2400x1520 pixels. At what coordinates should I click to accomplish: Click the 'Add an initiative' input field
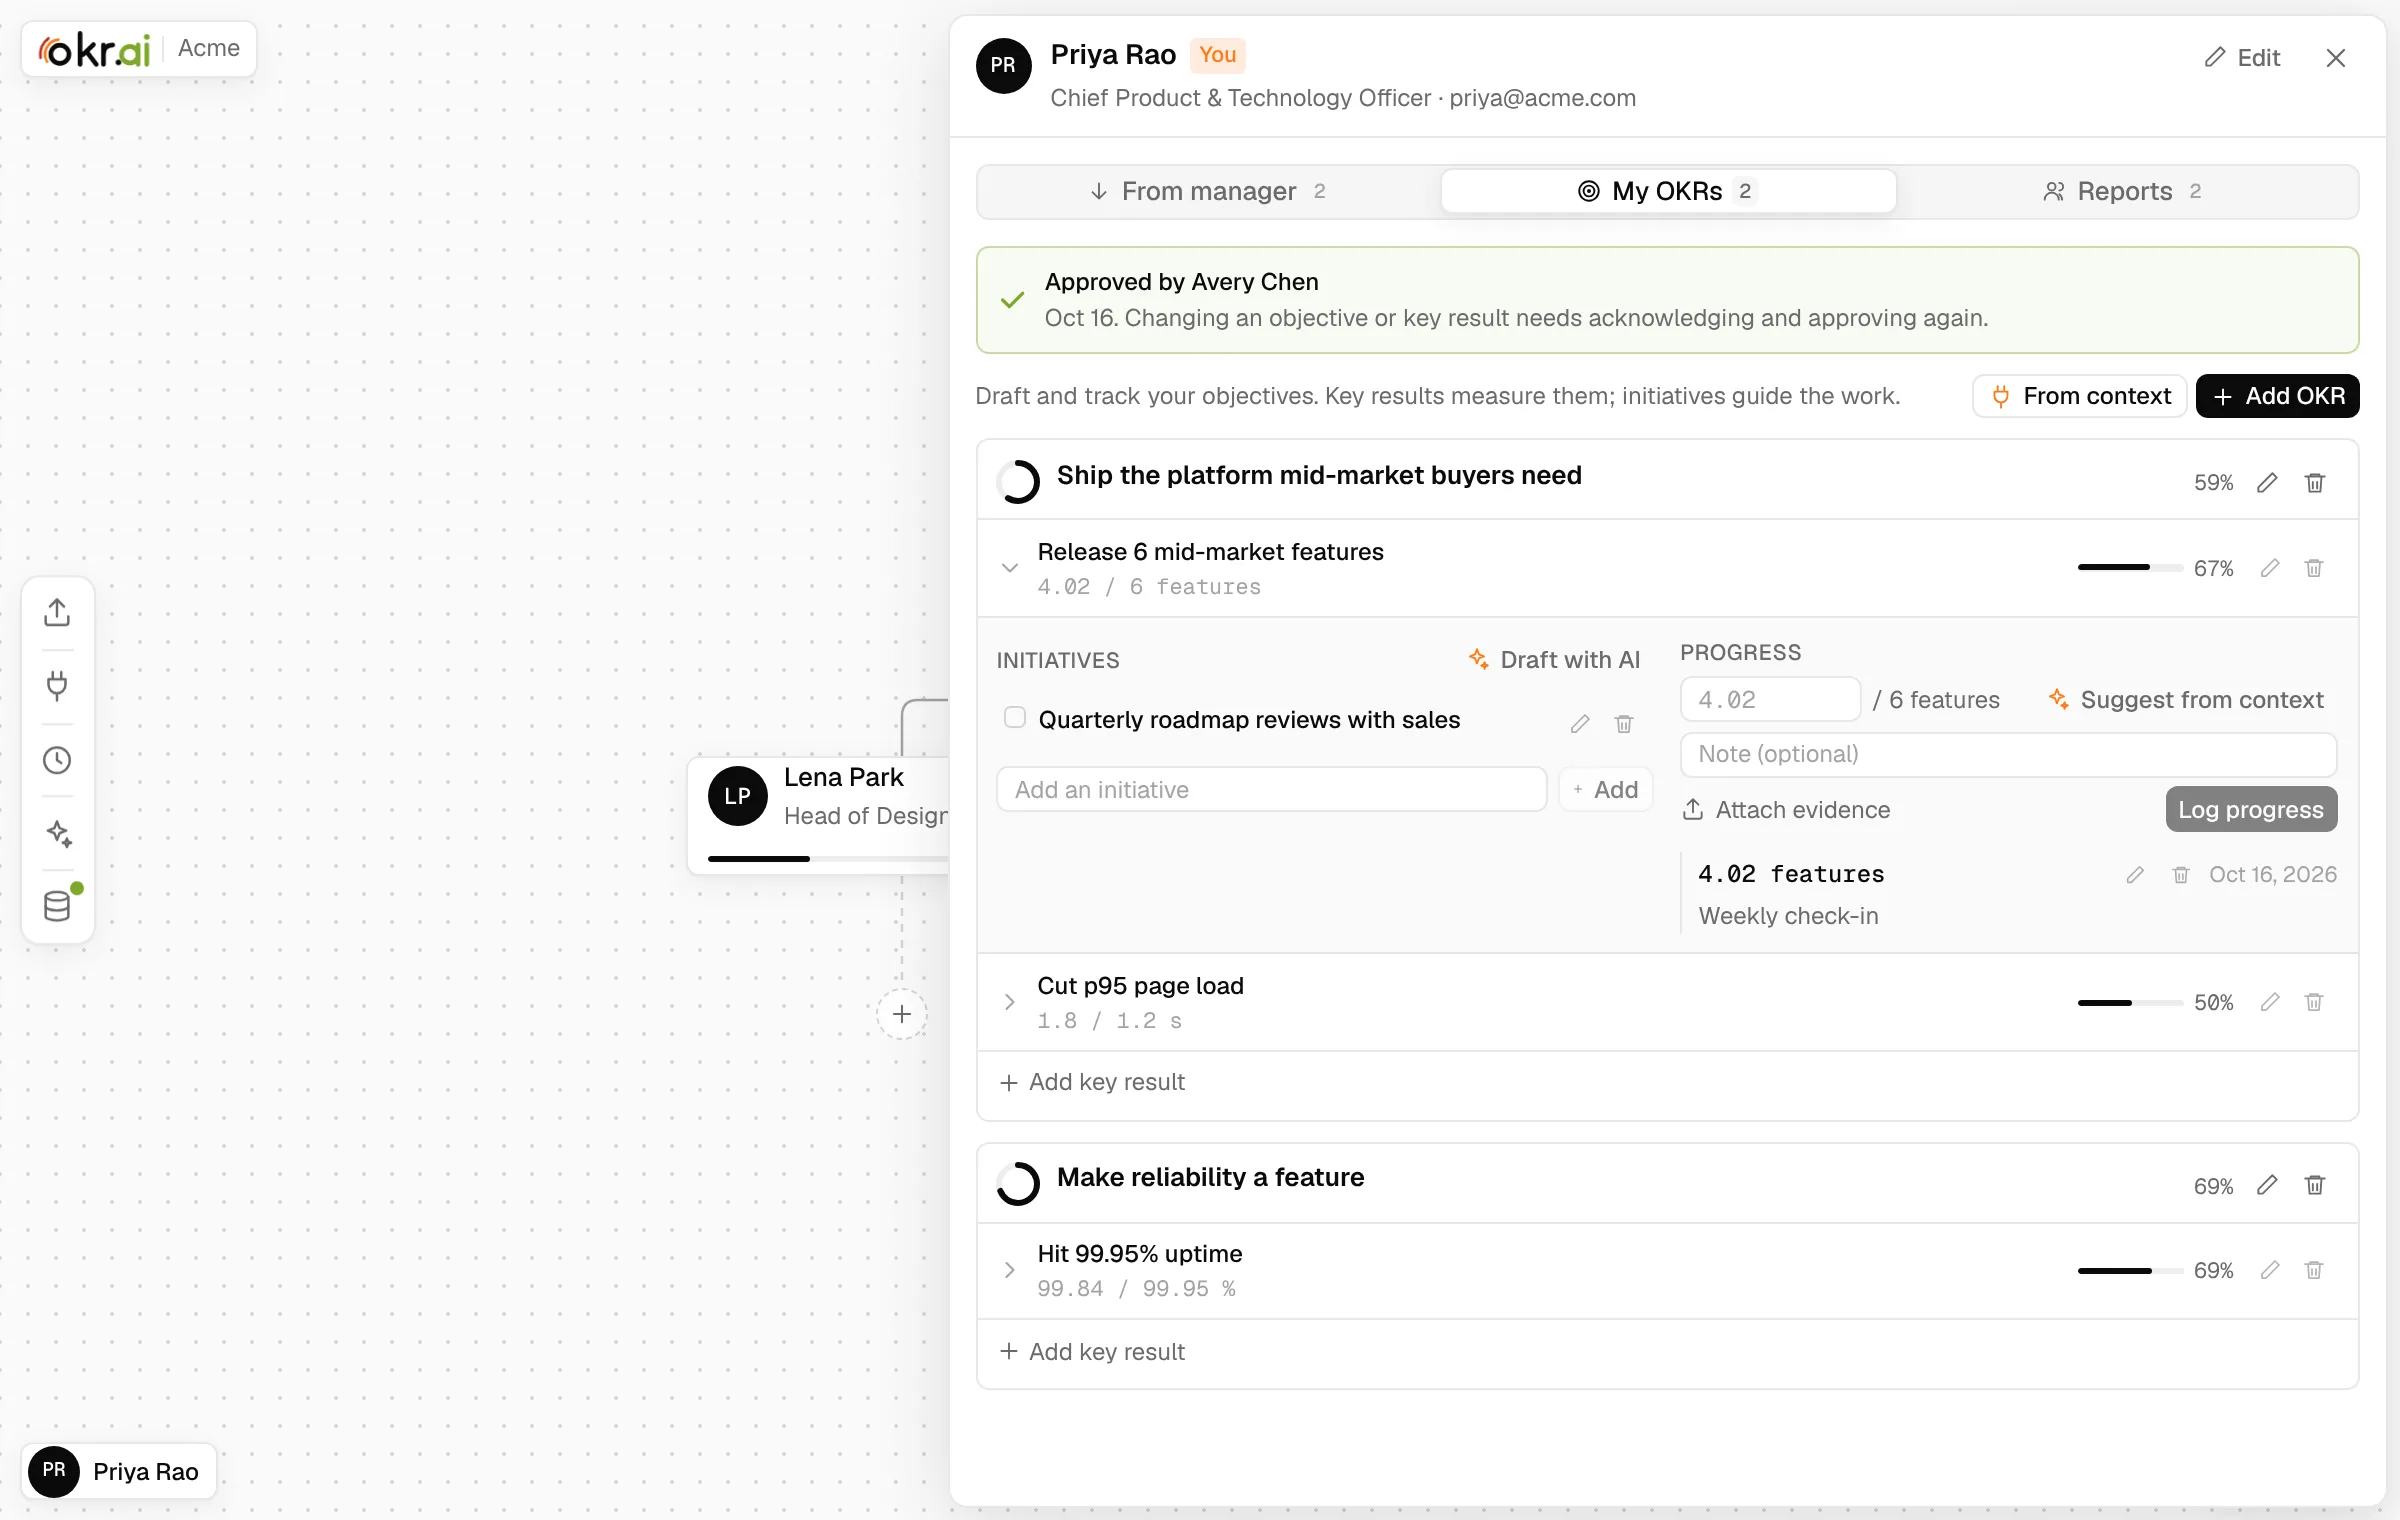pos(1271,790)
